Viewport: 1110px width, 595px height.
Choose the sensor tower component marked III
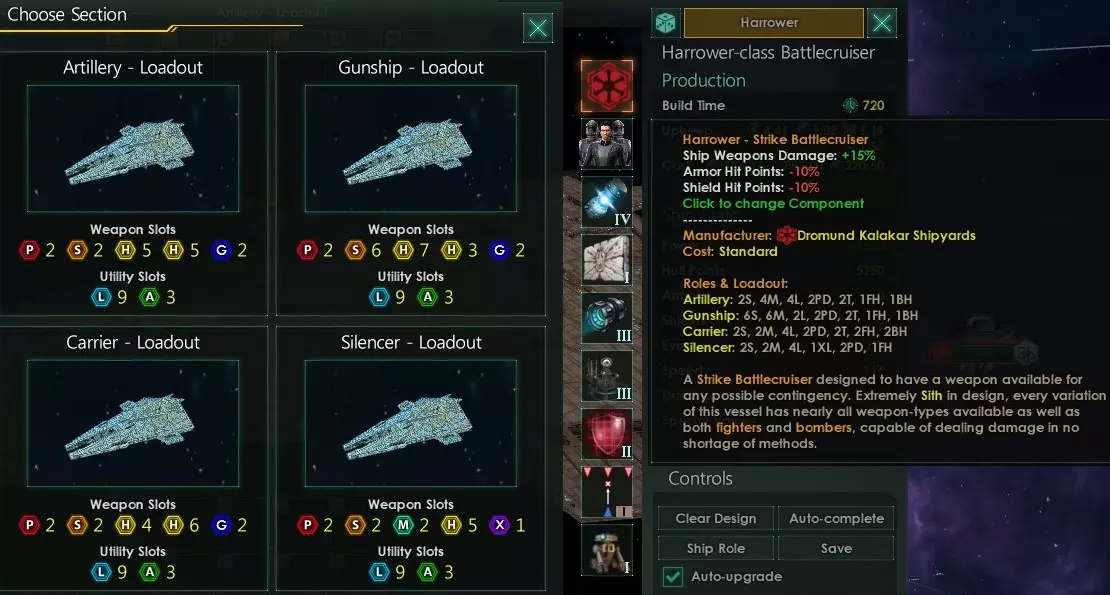point(607,376)
